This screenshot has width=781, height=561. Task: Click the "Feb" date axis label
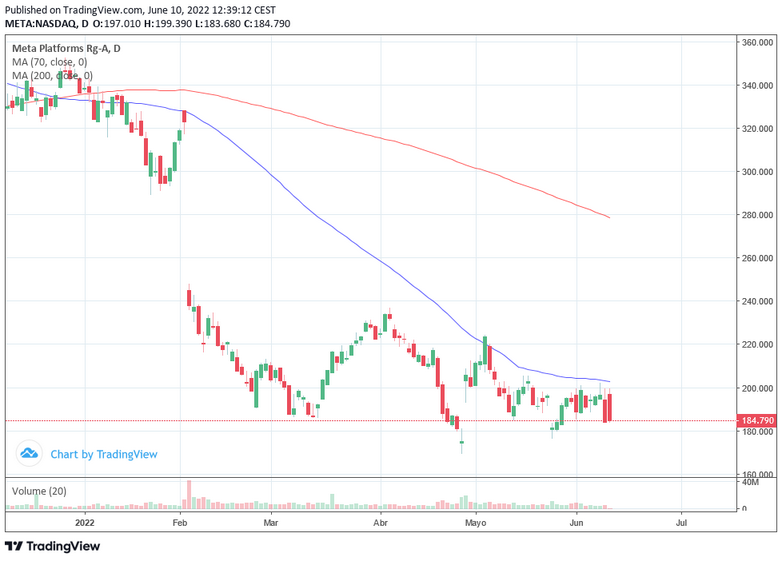[180, 523]
